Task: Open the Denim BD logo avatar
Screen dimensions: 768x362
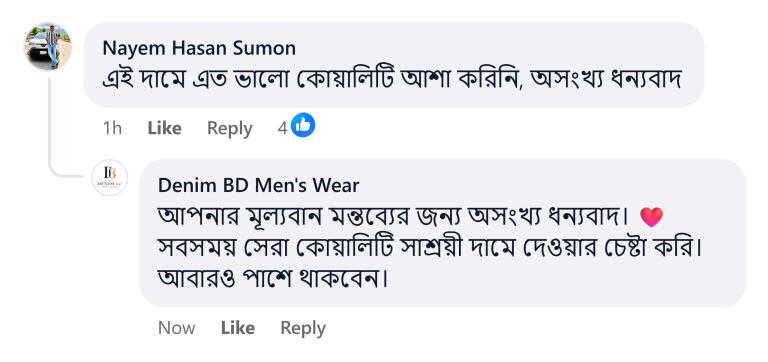Action: click(110, 178)
